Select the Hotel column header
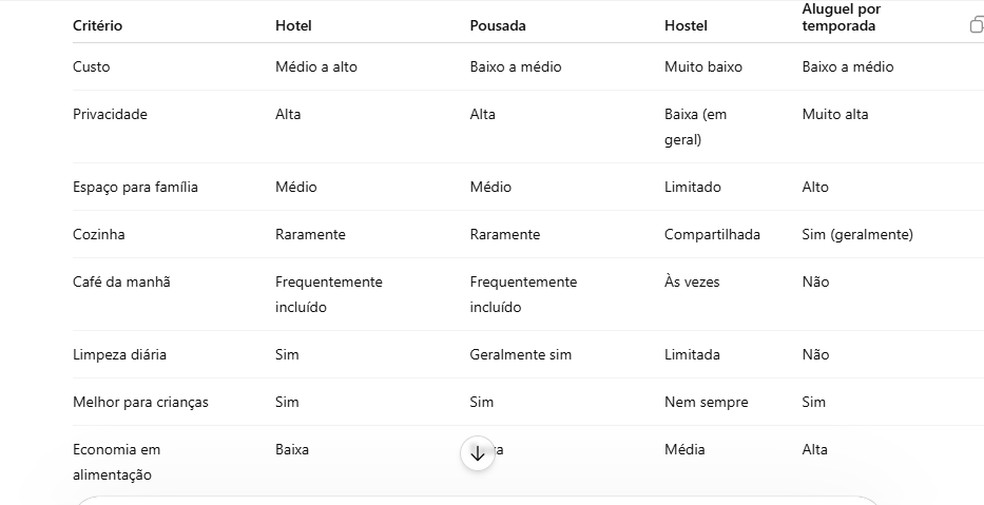This screenshot has width=984, height=505. click(x=293, y=26)
